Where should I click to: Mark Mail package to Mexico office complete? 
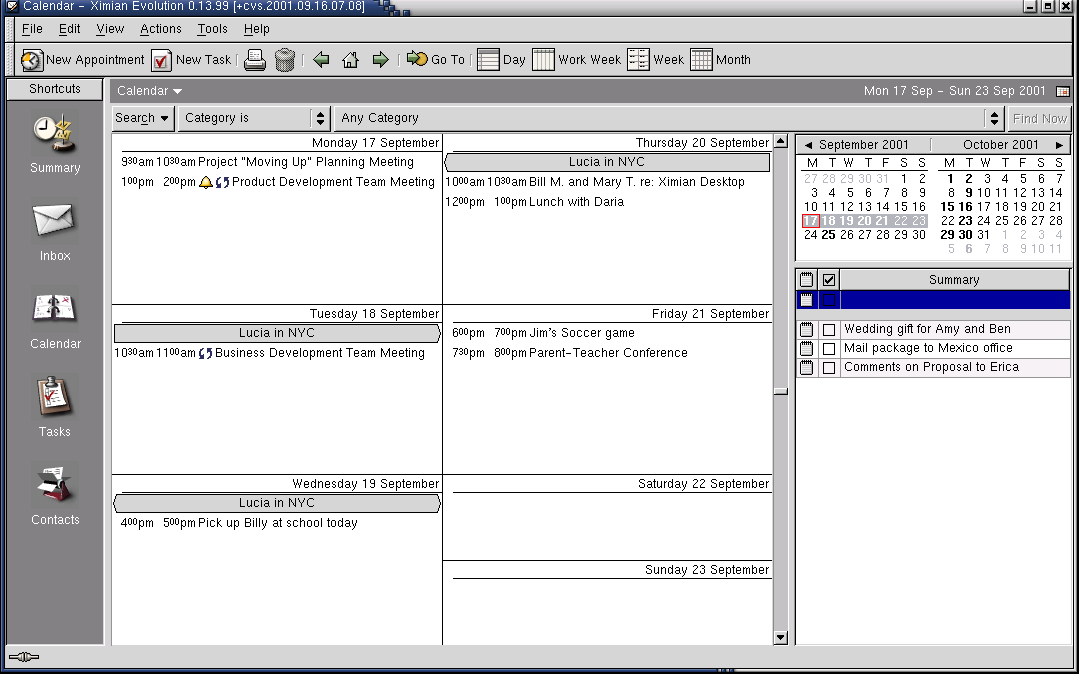pos(828,349)
